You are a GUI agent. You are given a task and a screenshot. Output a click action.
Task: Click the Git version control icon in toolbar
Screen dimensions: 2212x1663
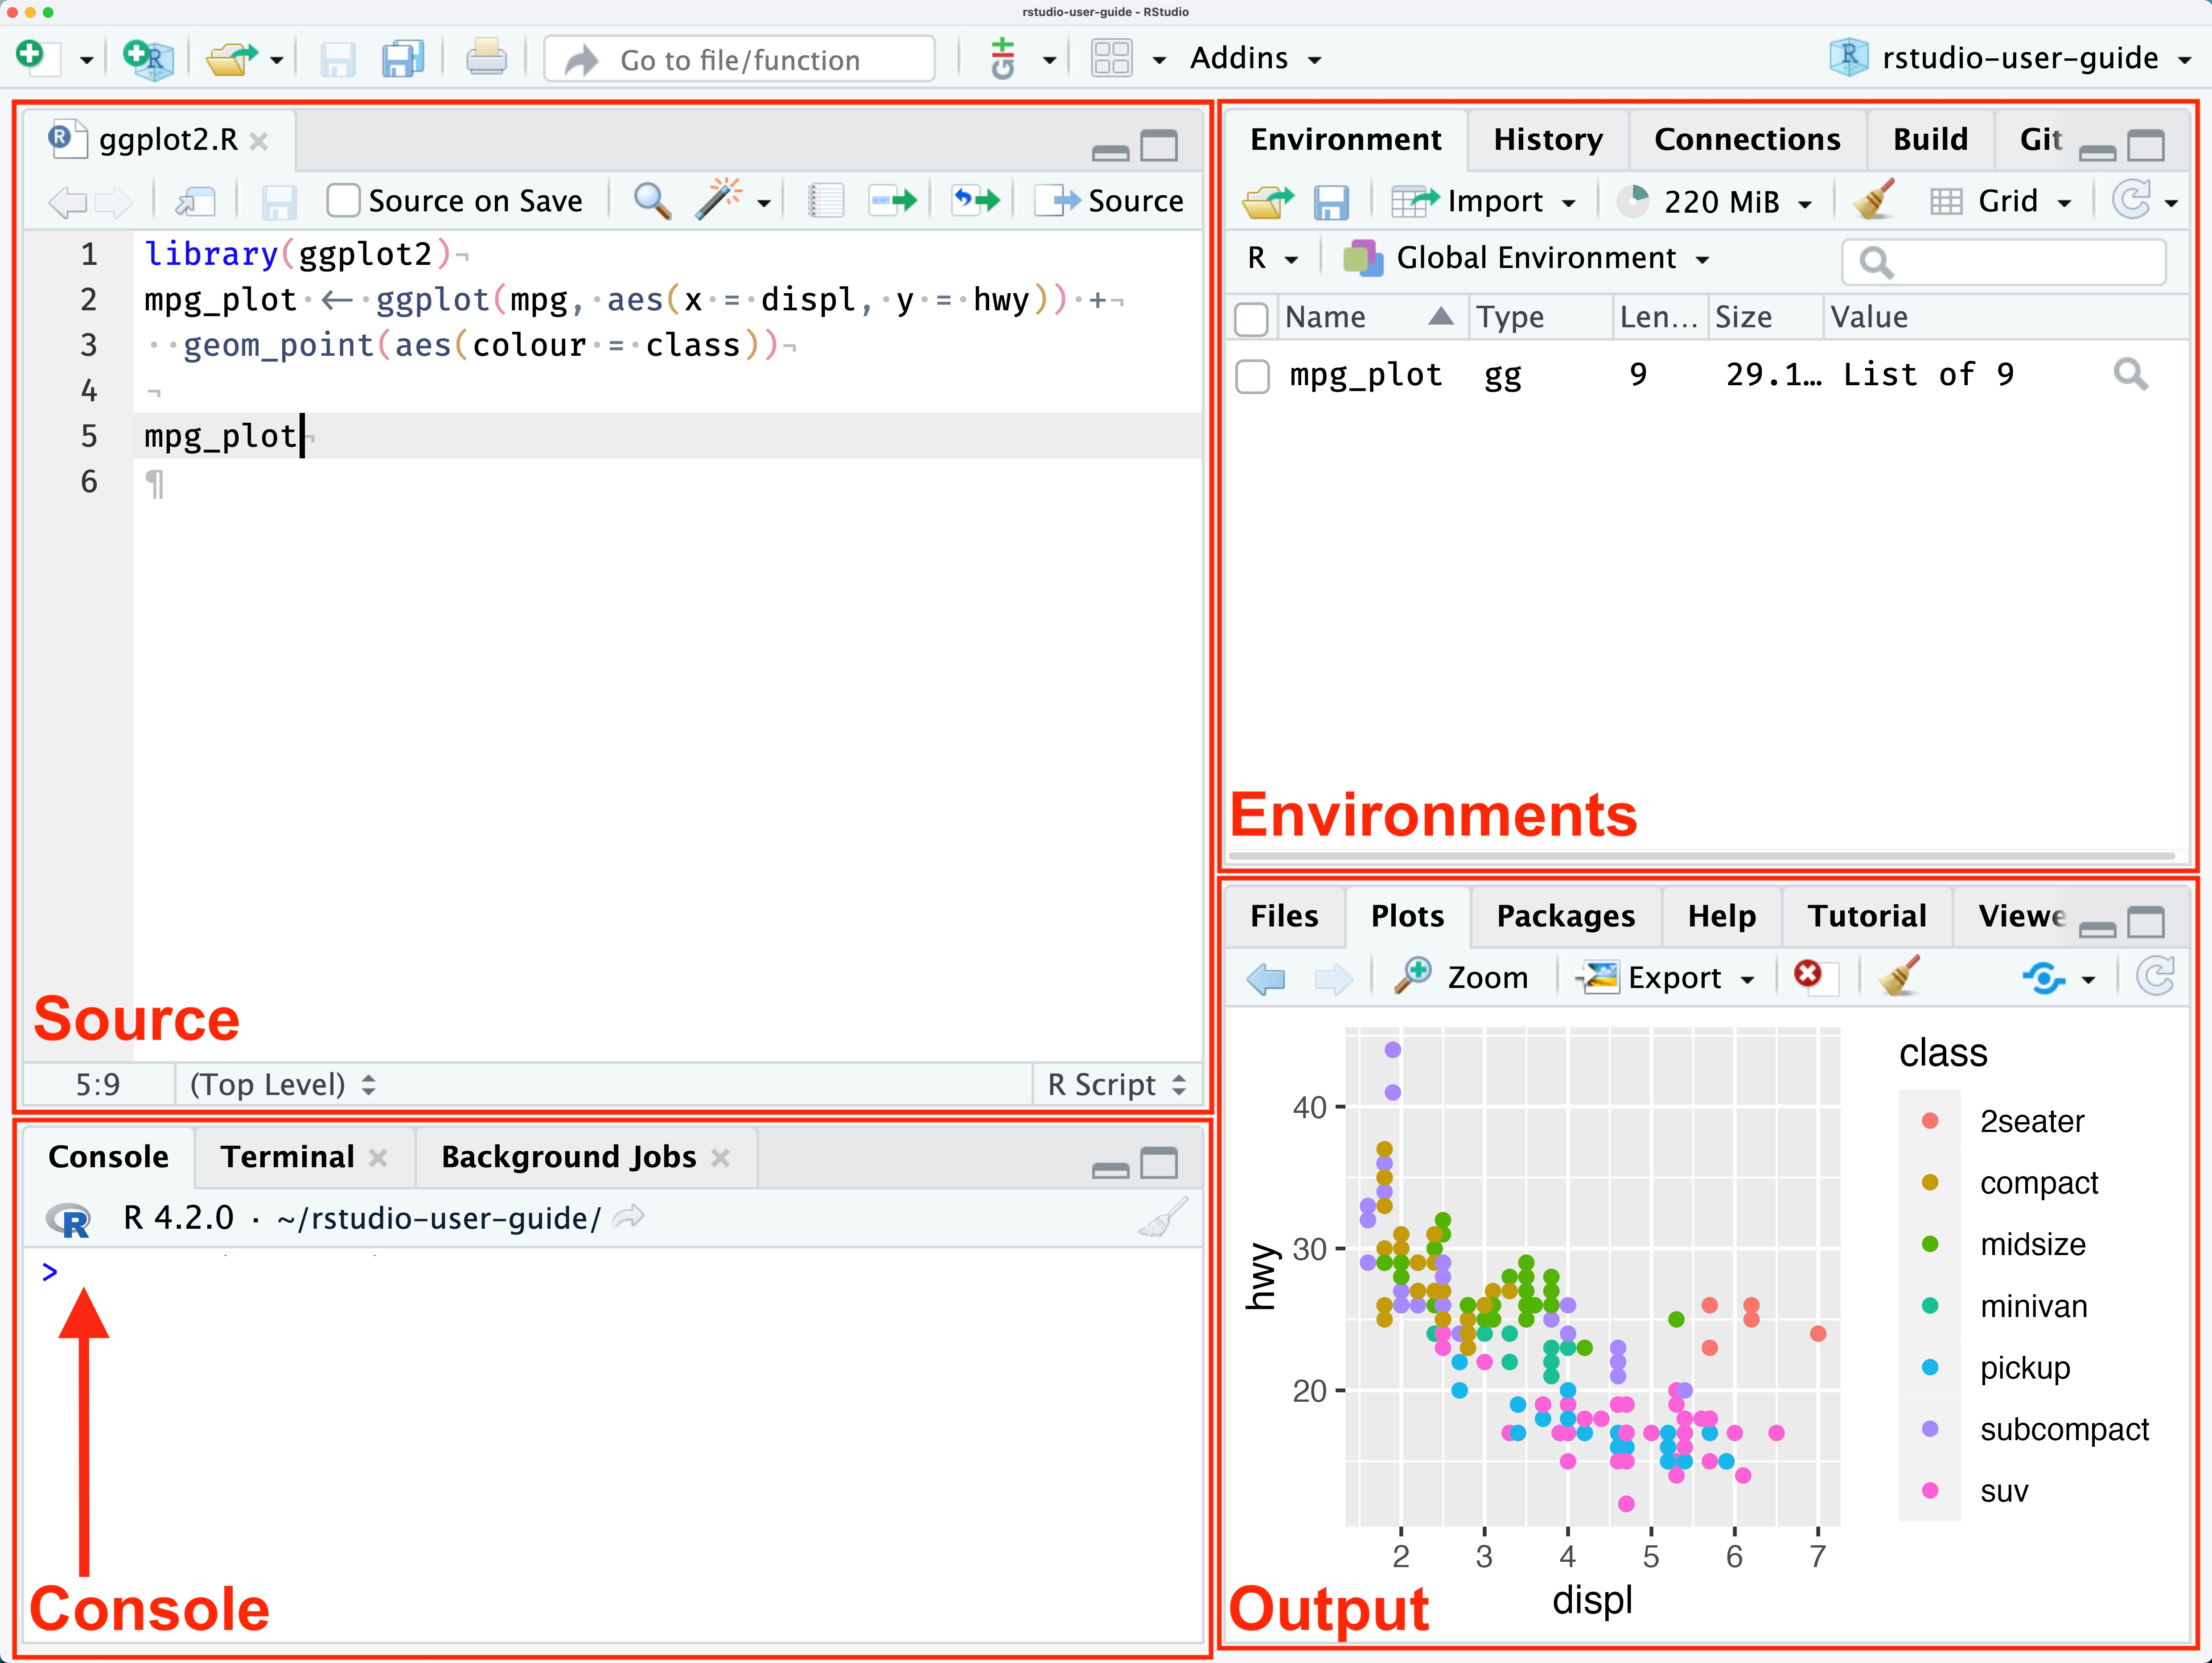[x=1003, y=58]
